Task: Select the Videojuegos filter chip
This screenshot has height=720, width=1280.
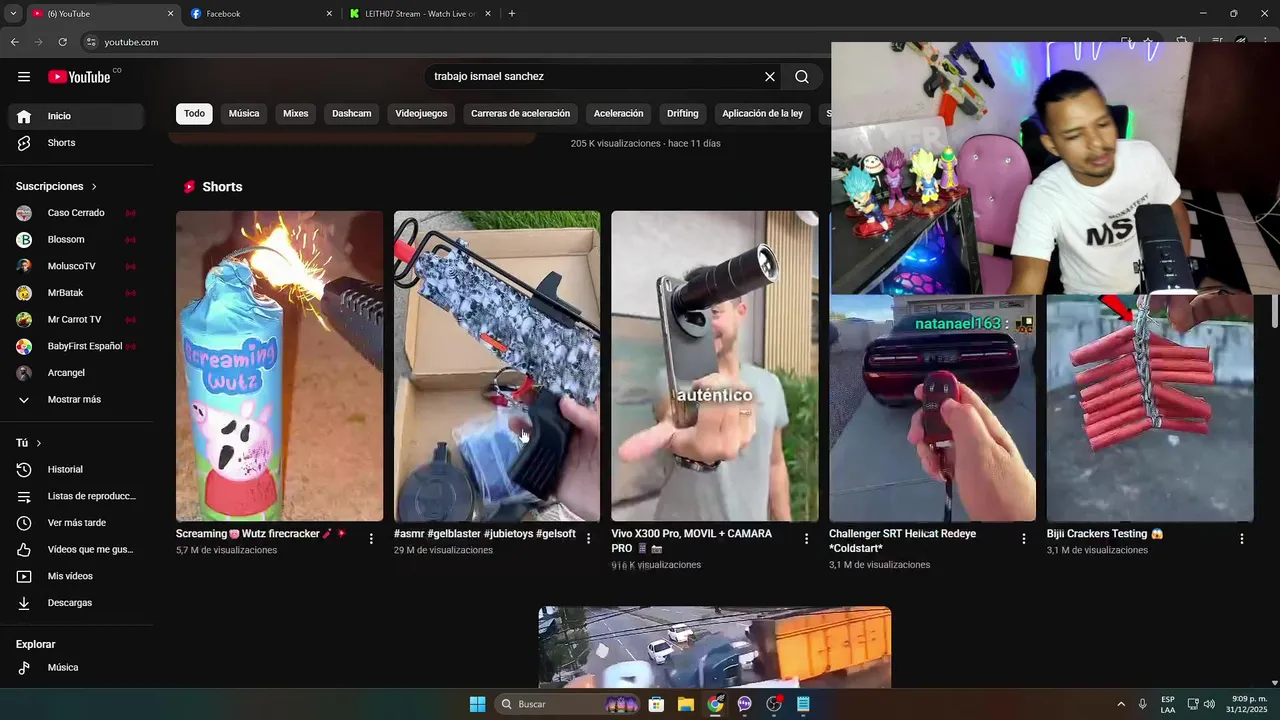Action: [x=421, y=114]
